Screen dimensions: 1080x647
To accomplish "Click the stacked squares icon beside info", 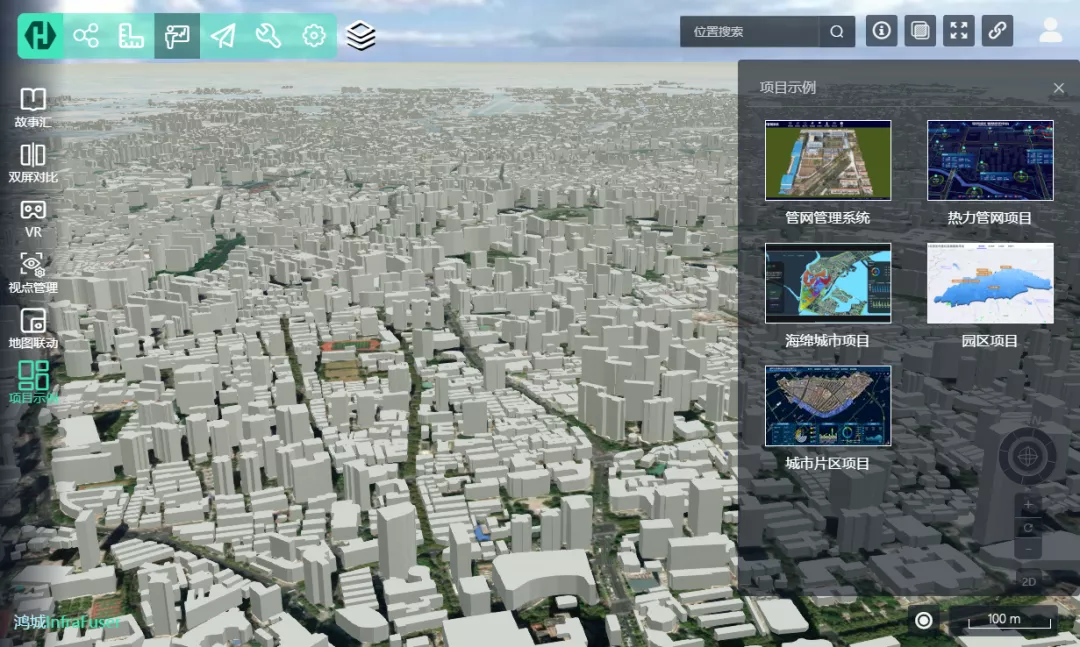I will (x=920, y=31).
